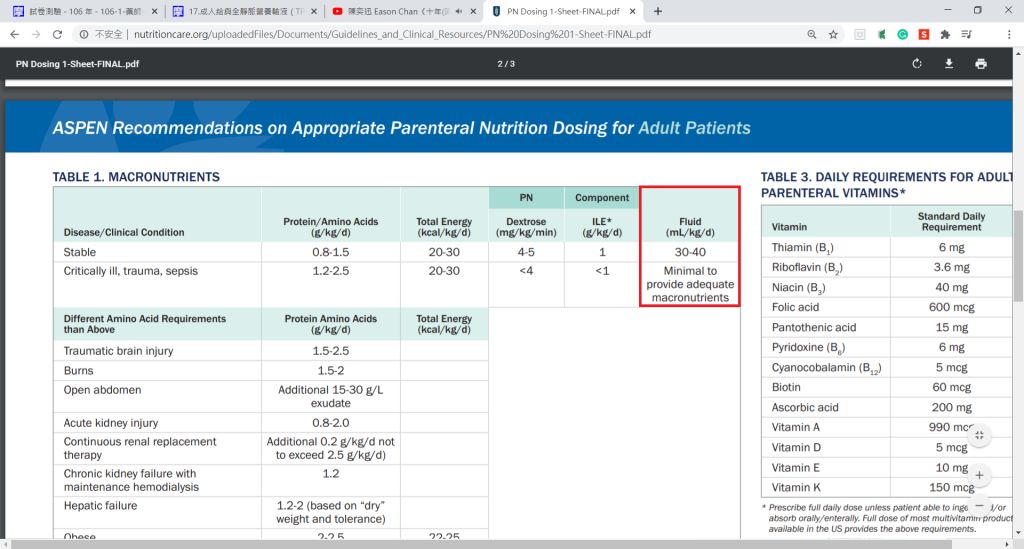Open the media control icon in the toolbar
The image size is (1024, 549).
click(966, 34)
